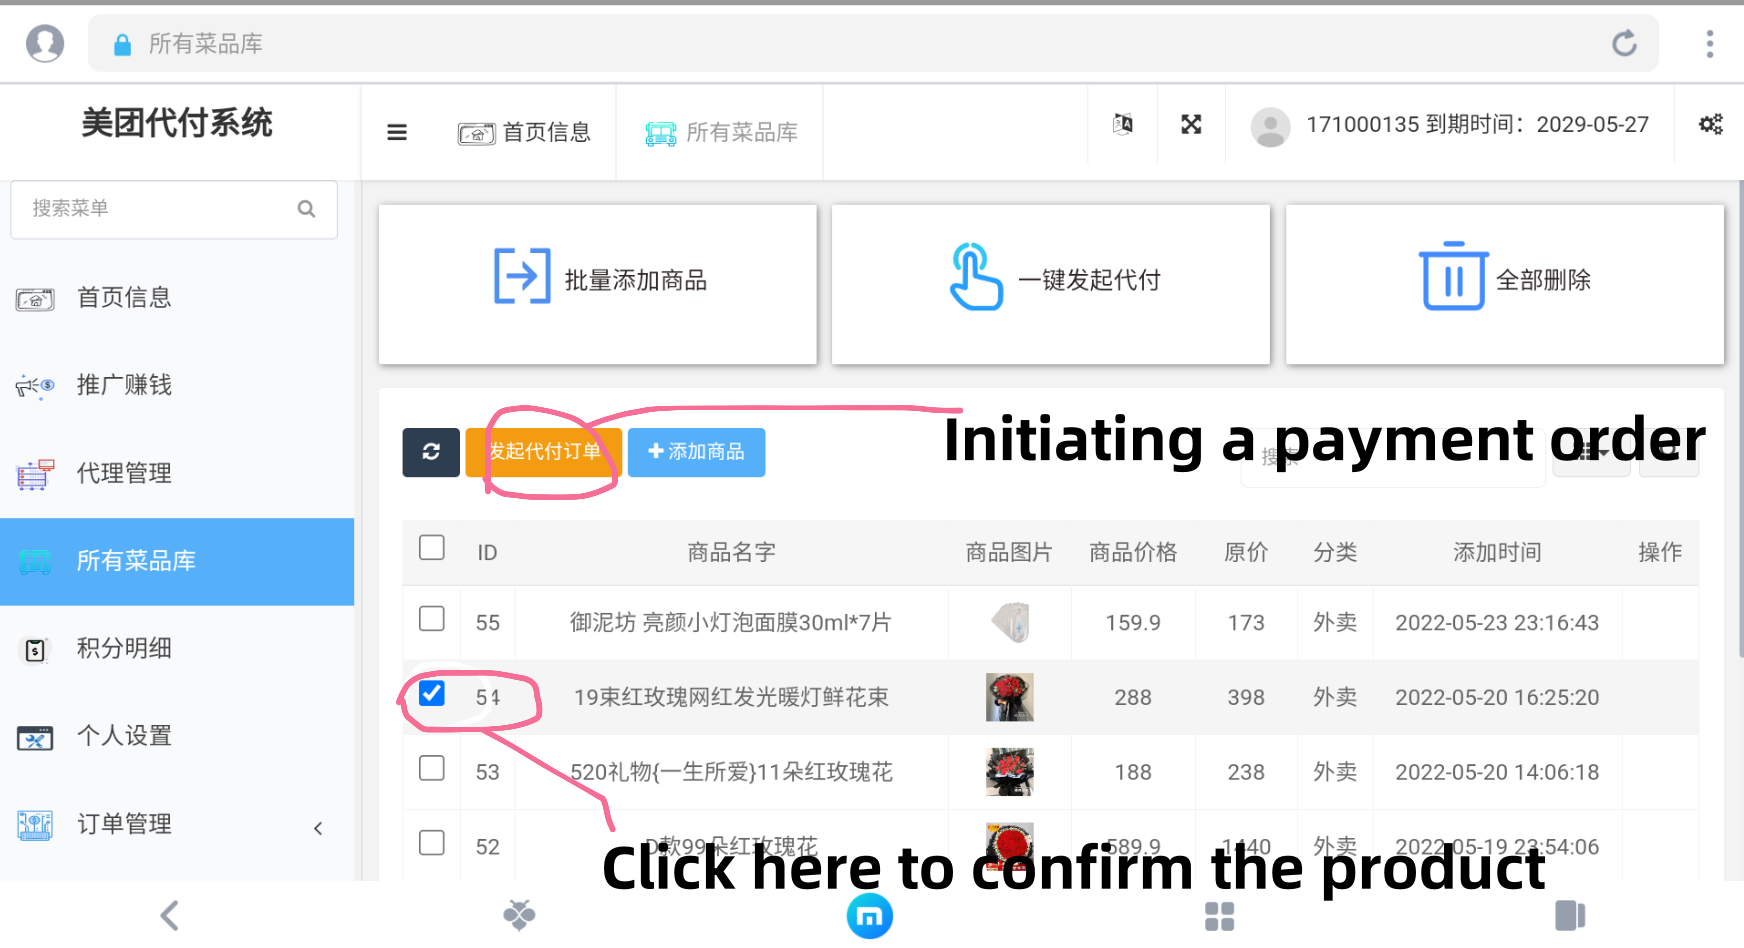Click the import arrow icon on 批量添加商品 card
Image resolution: width=1744 pixels, height=948 pixels.
tap(522, 276)
